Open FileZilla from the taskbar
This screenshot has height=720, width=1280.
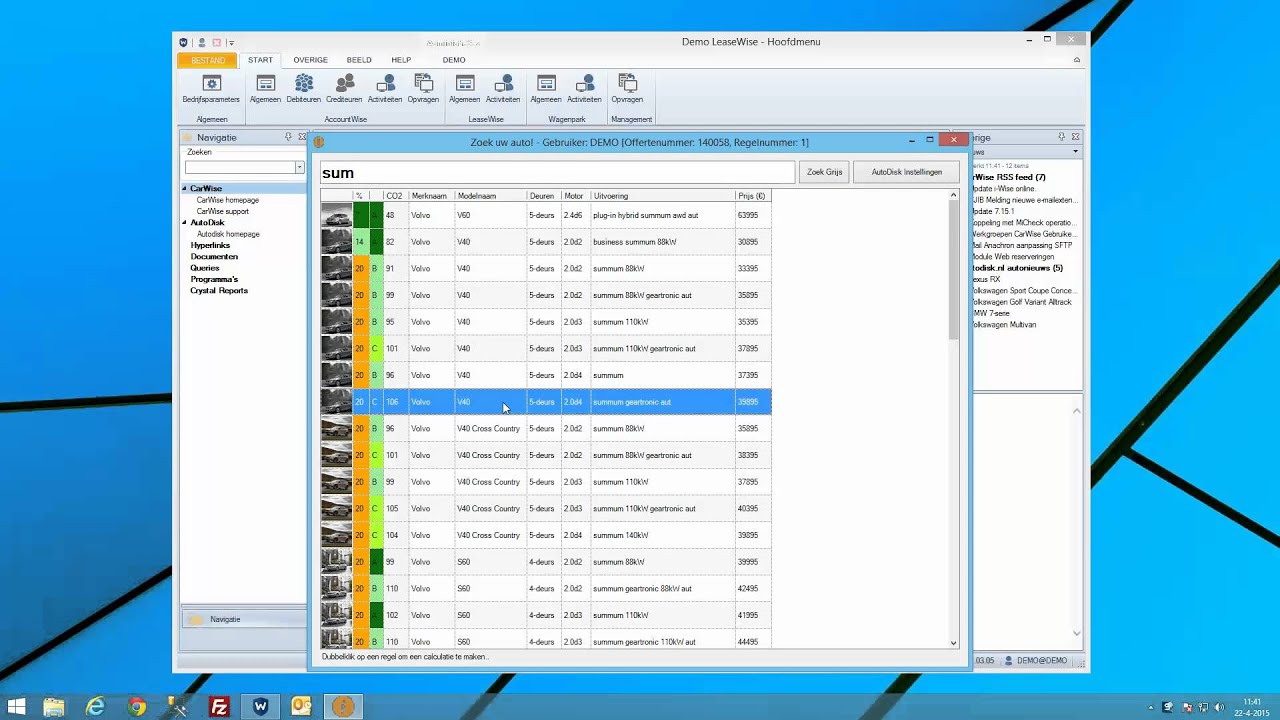pyautogui.click(x=219, y=707)
